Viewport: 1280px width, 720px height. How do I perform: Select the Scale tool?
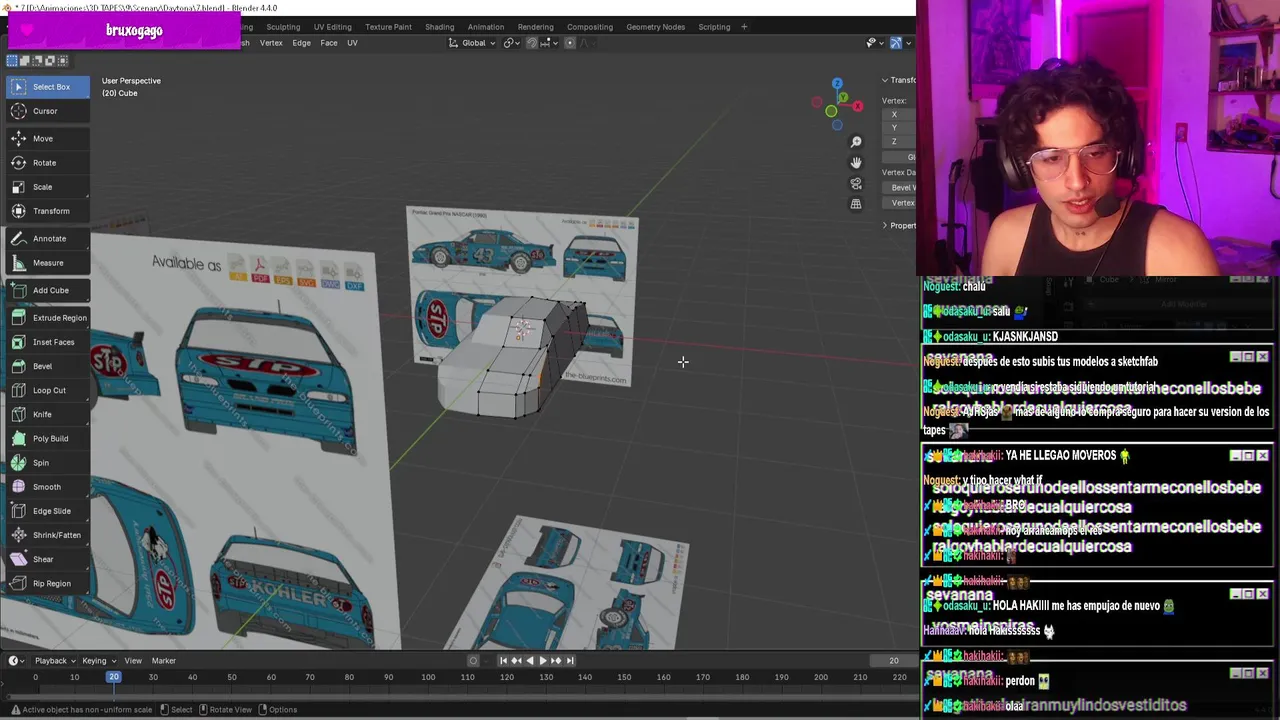pyautogui.click(x=46, y=187)
